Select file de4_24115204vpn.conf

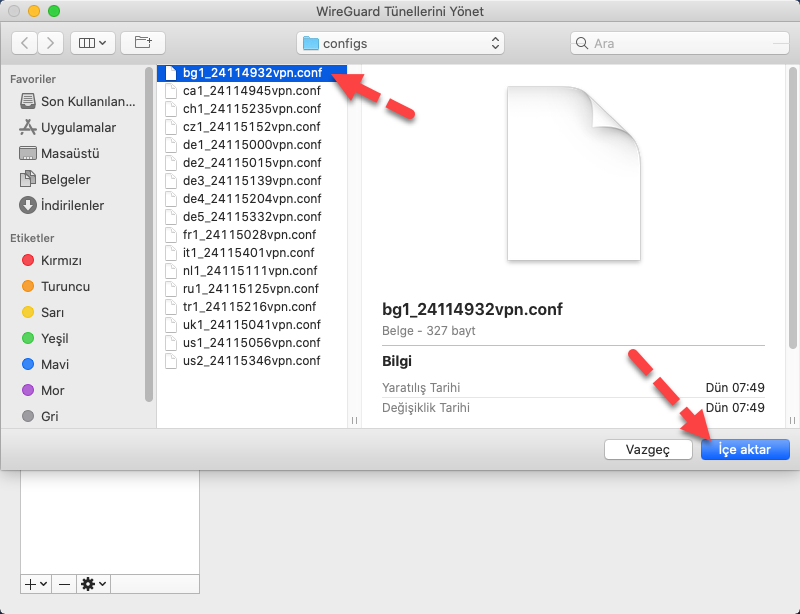coord(252,199)
